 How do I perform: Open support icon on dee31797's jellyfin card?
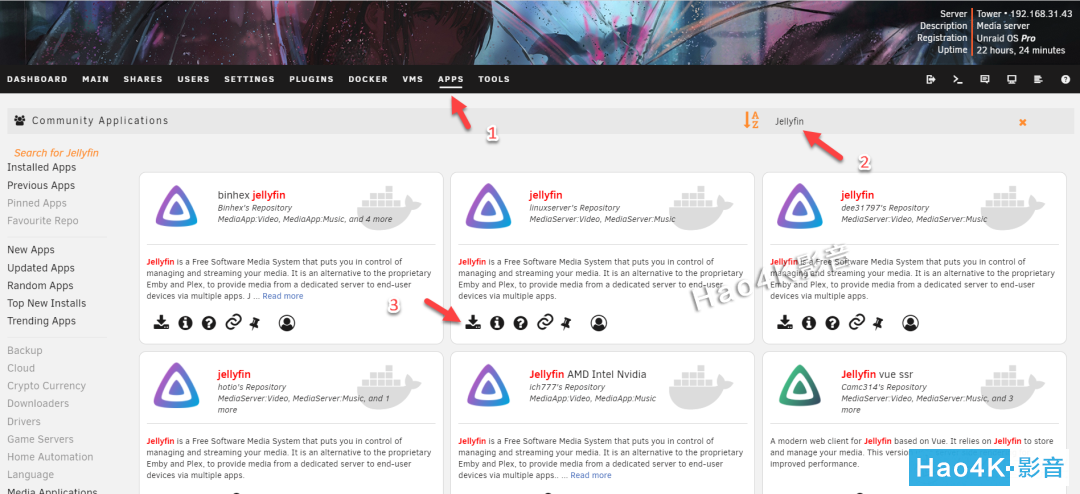click(833, 322)
